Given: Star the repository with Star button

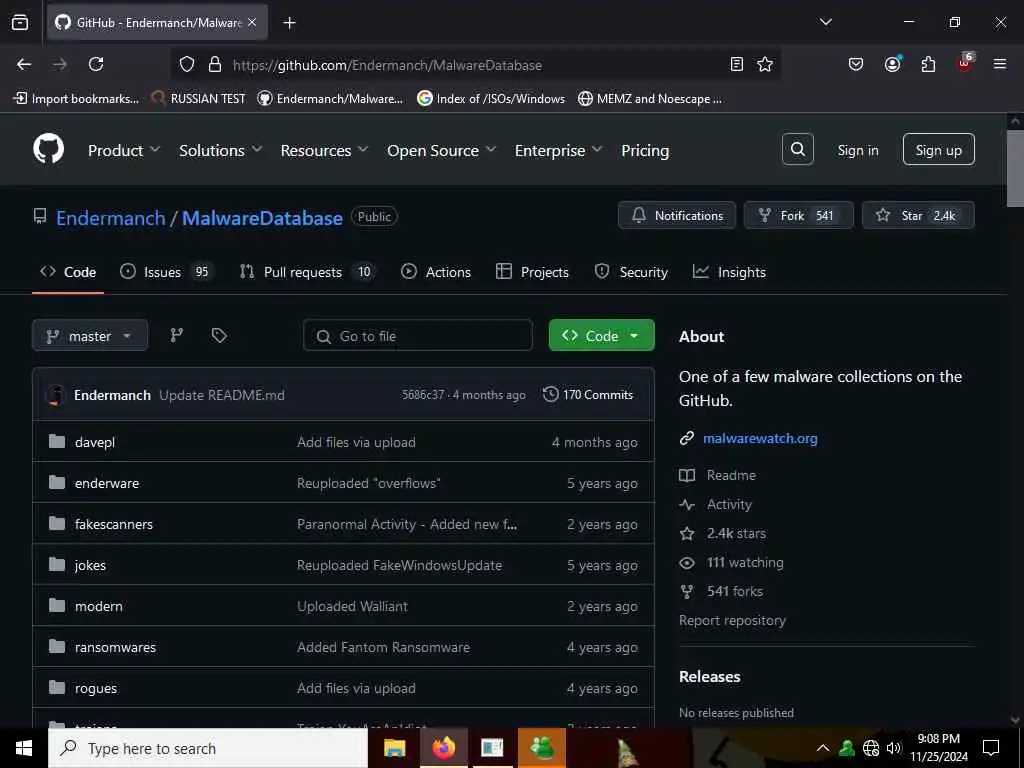Looking at the screenshot, I should tap(918, 215).
